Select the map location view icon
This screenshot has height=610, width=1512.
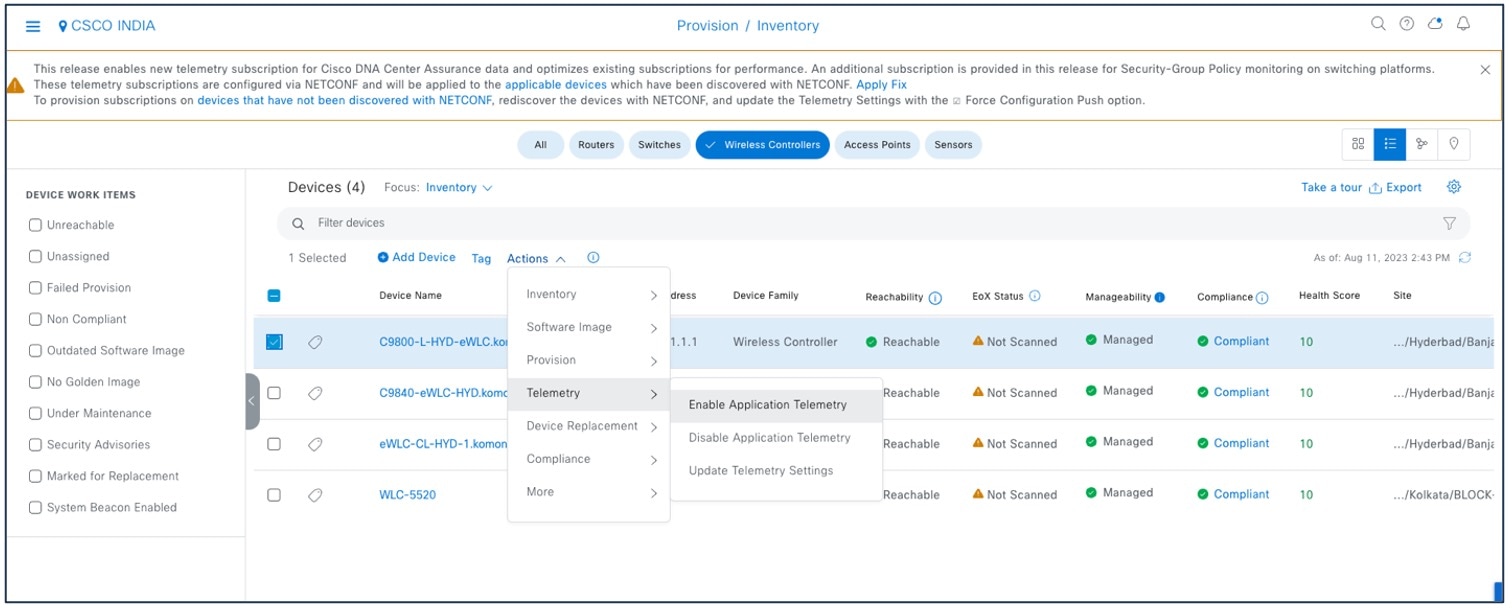point(1454,144)
